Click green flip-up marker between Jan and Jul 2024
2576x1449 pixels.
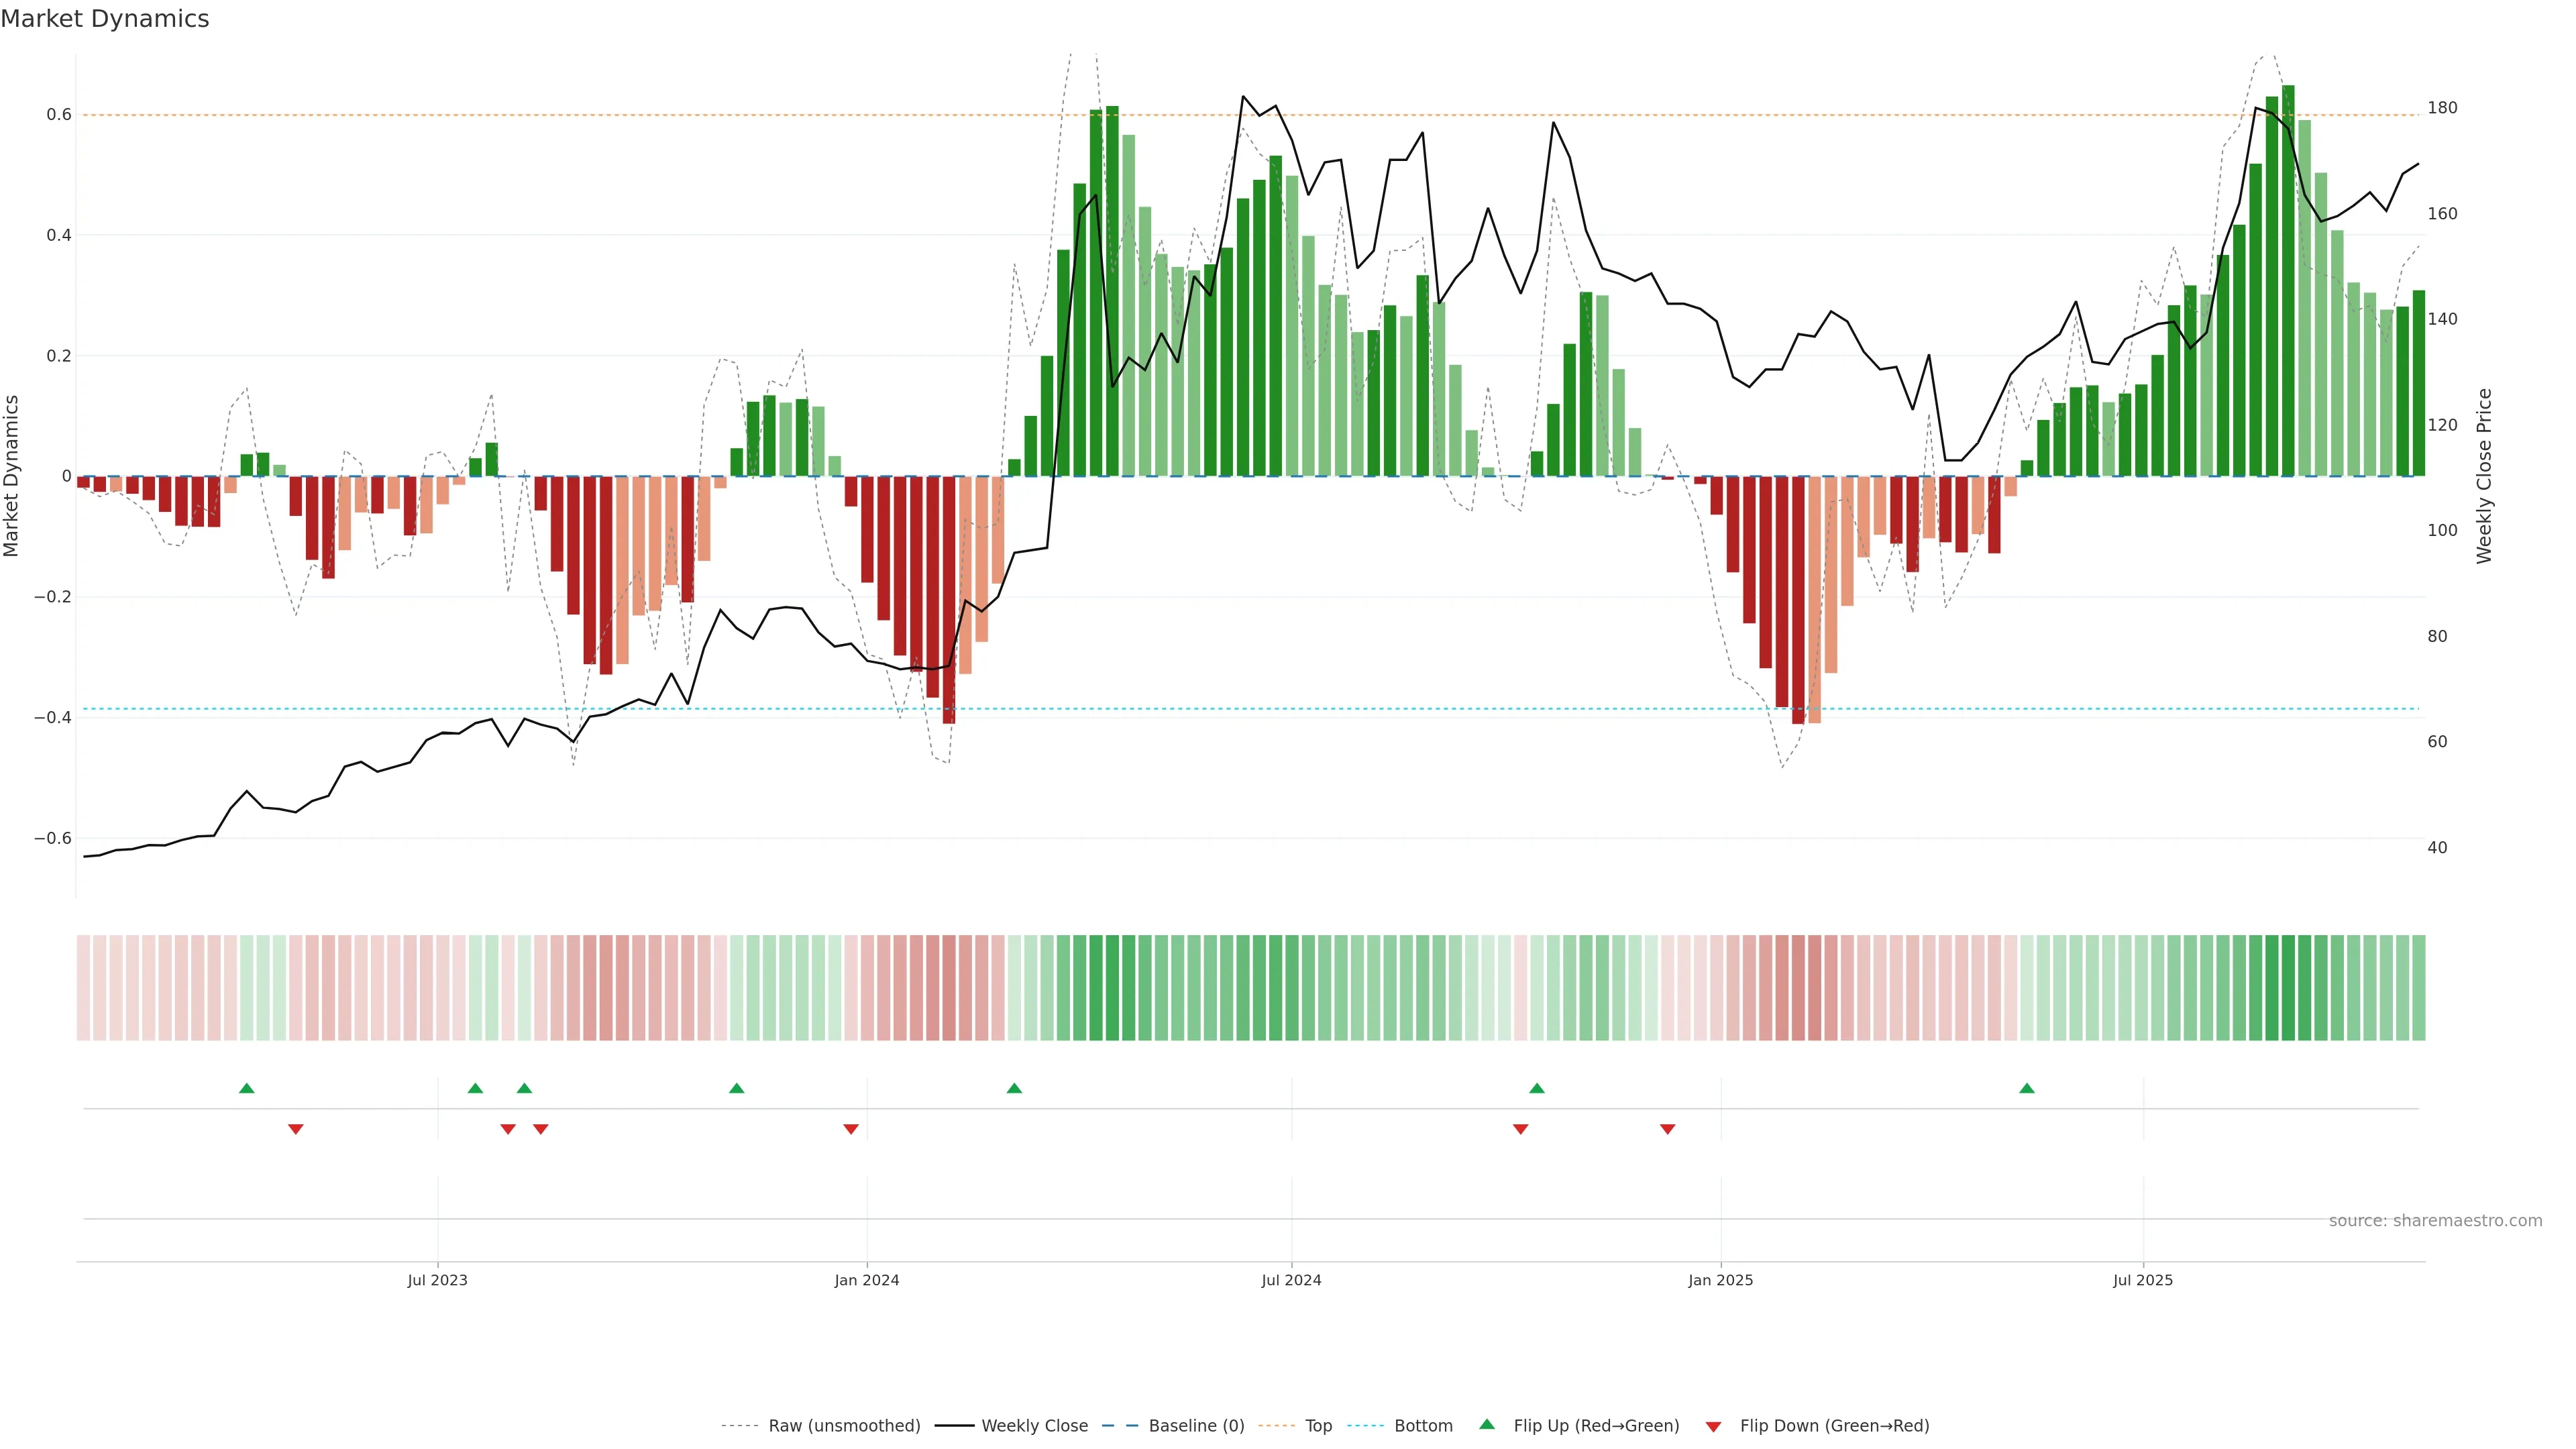click(1014, 1088)
